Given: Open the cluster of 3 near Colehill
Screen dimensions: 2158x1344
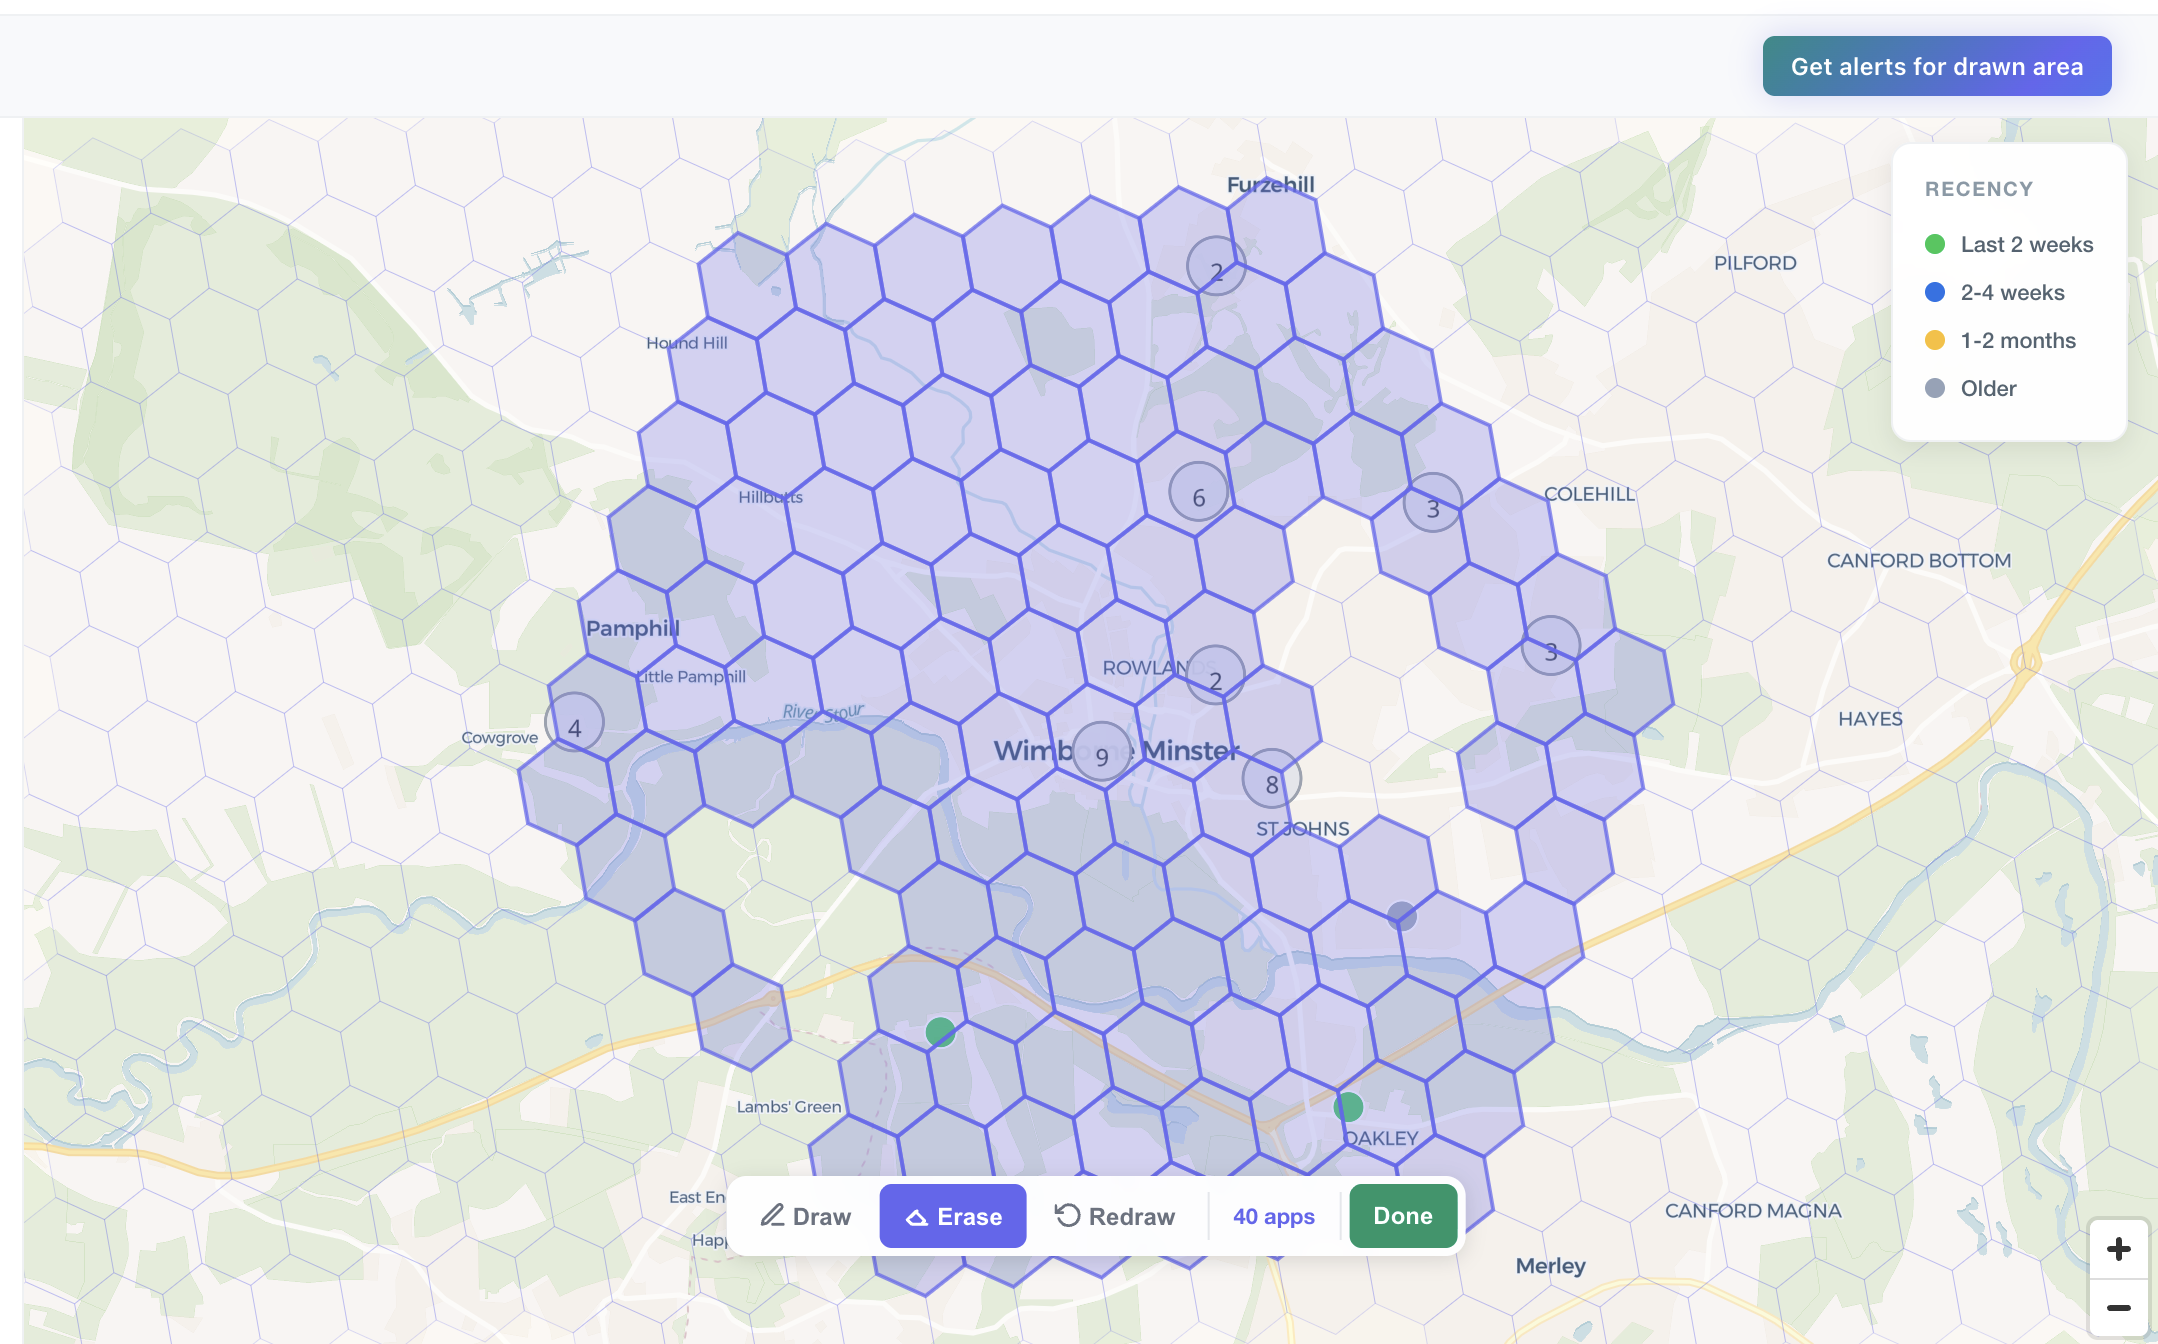Looking at the screenshot, I should tap(1433, 504).
